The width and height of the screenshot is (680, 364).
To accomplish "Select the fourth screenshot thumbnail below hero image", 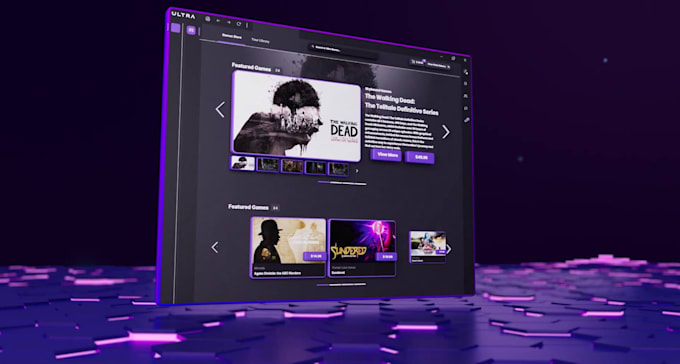I will pos(315,167).
